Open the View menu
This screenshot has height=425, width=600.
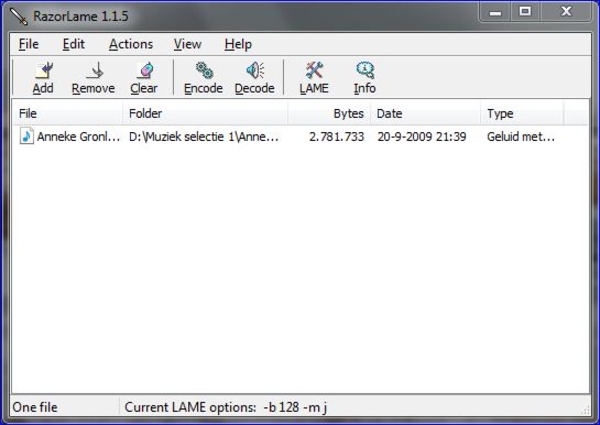coord(188,44)
